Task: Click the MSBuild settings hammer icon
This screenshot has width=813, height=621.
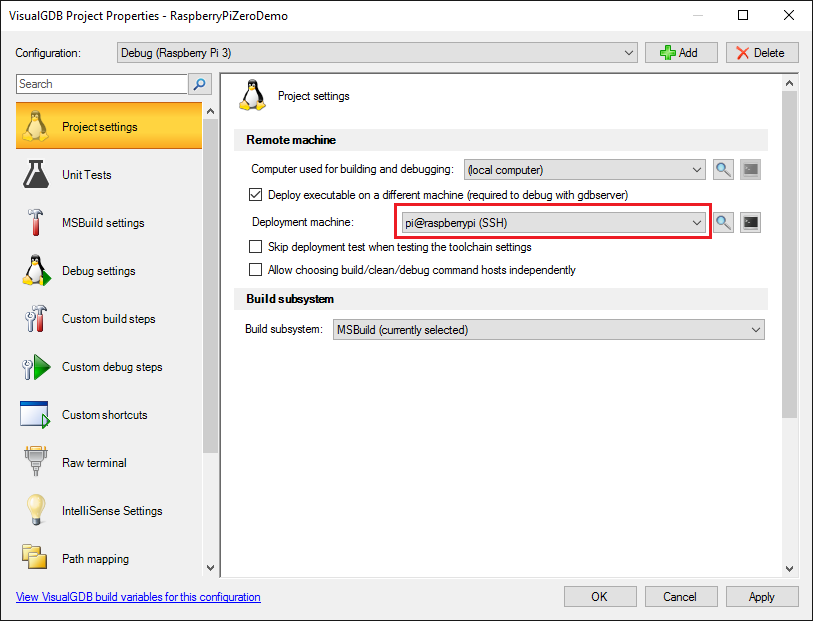Action: [x=35, y=222]
